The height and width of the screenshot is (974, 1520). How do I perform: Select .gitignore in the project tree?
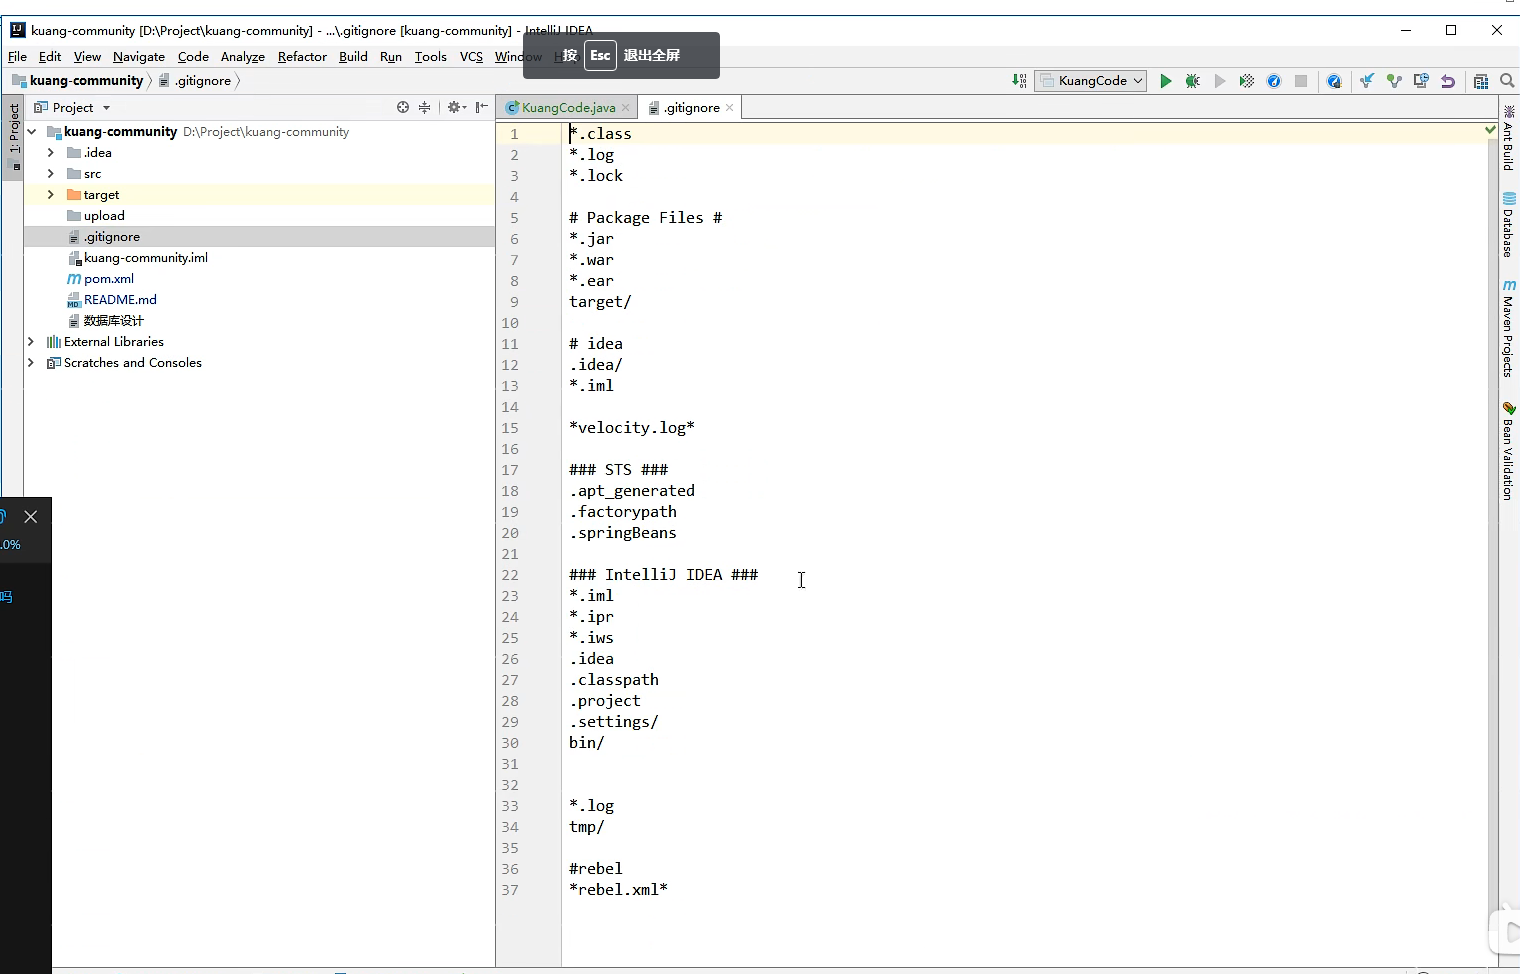112,237
